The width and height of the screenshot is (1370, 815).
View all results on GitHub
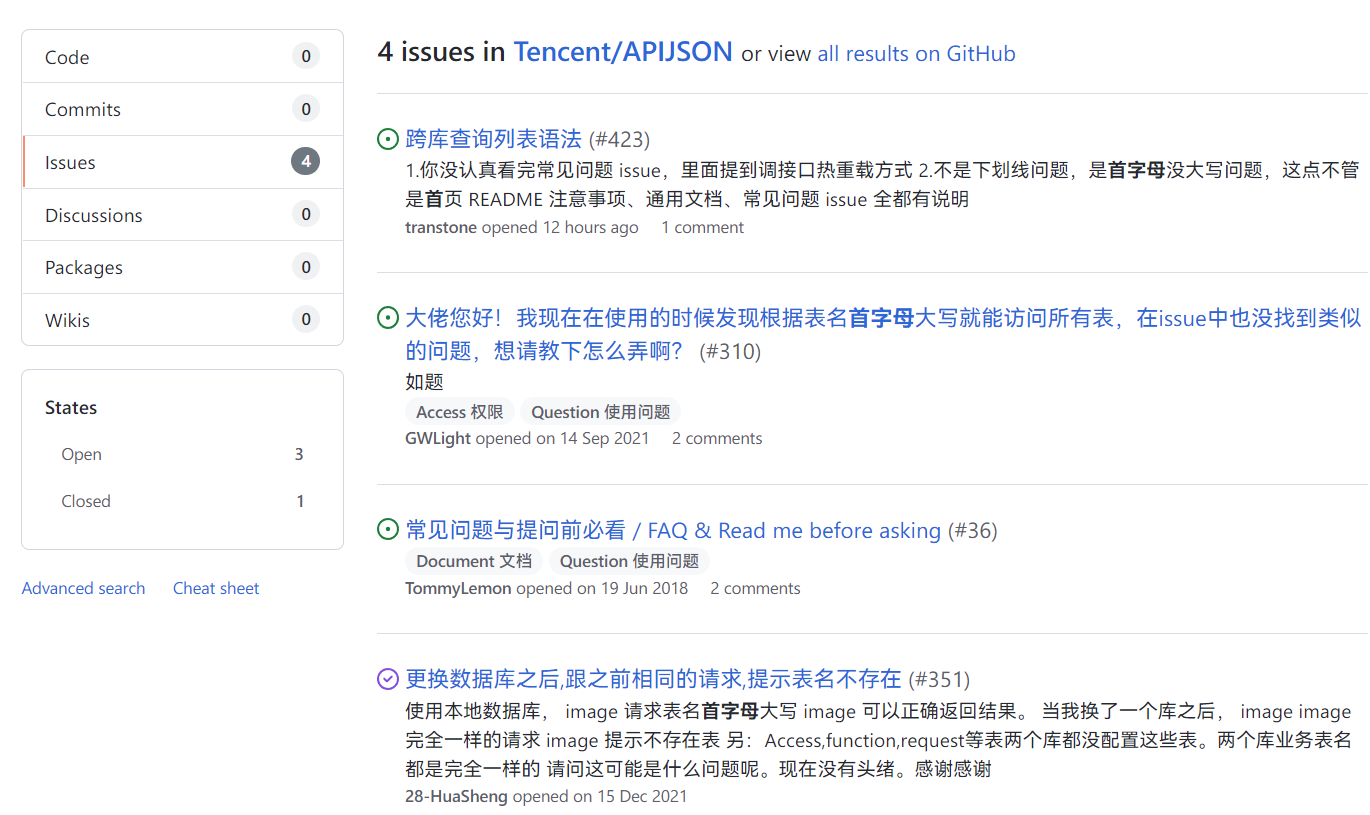pos(915,53)
